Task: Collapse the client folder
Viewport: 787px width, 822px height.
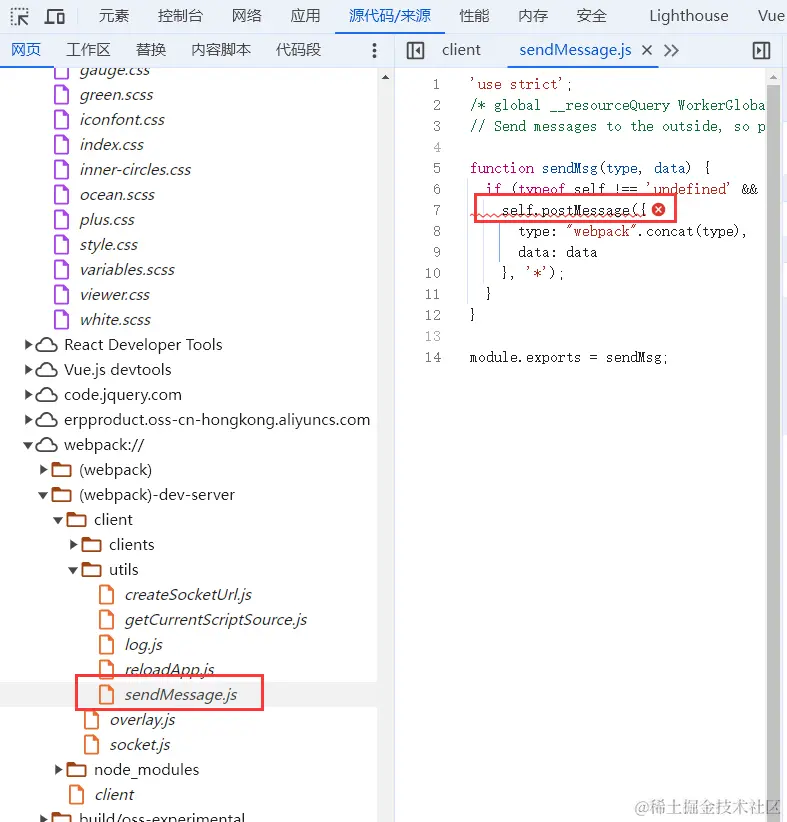Action: coord(58,520)
